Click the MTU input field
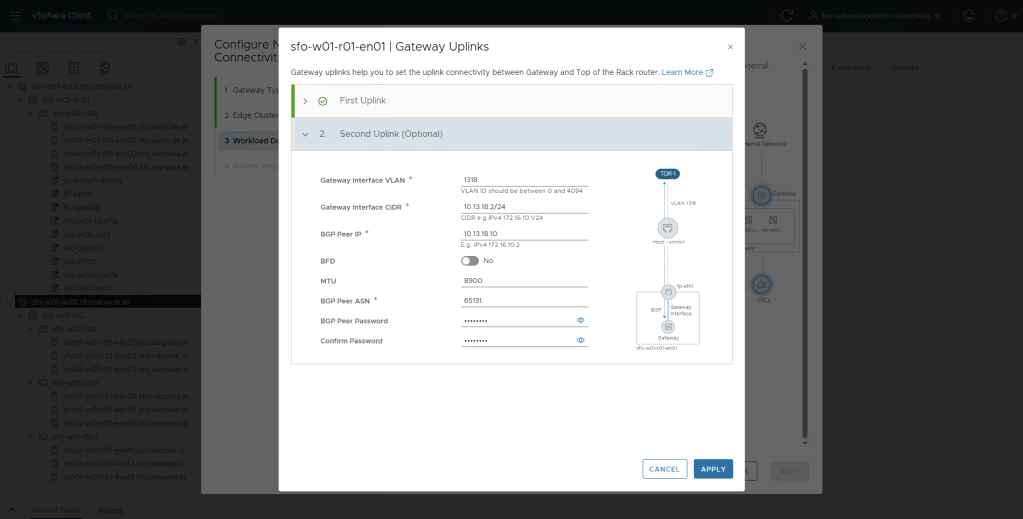The width and height of the screenshot is (1023, 519). pyautogui.click(x=524, y=281)
